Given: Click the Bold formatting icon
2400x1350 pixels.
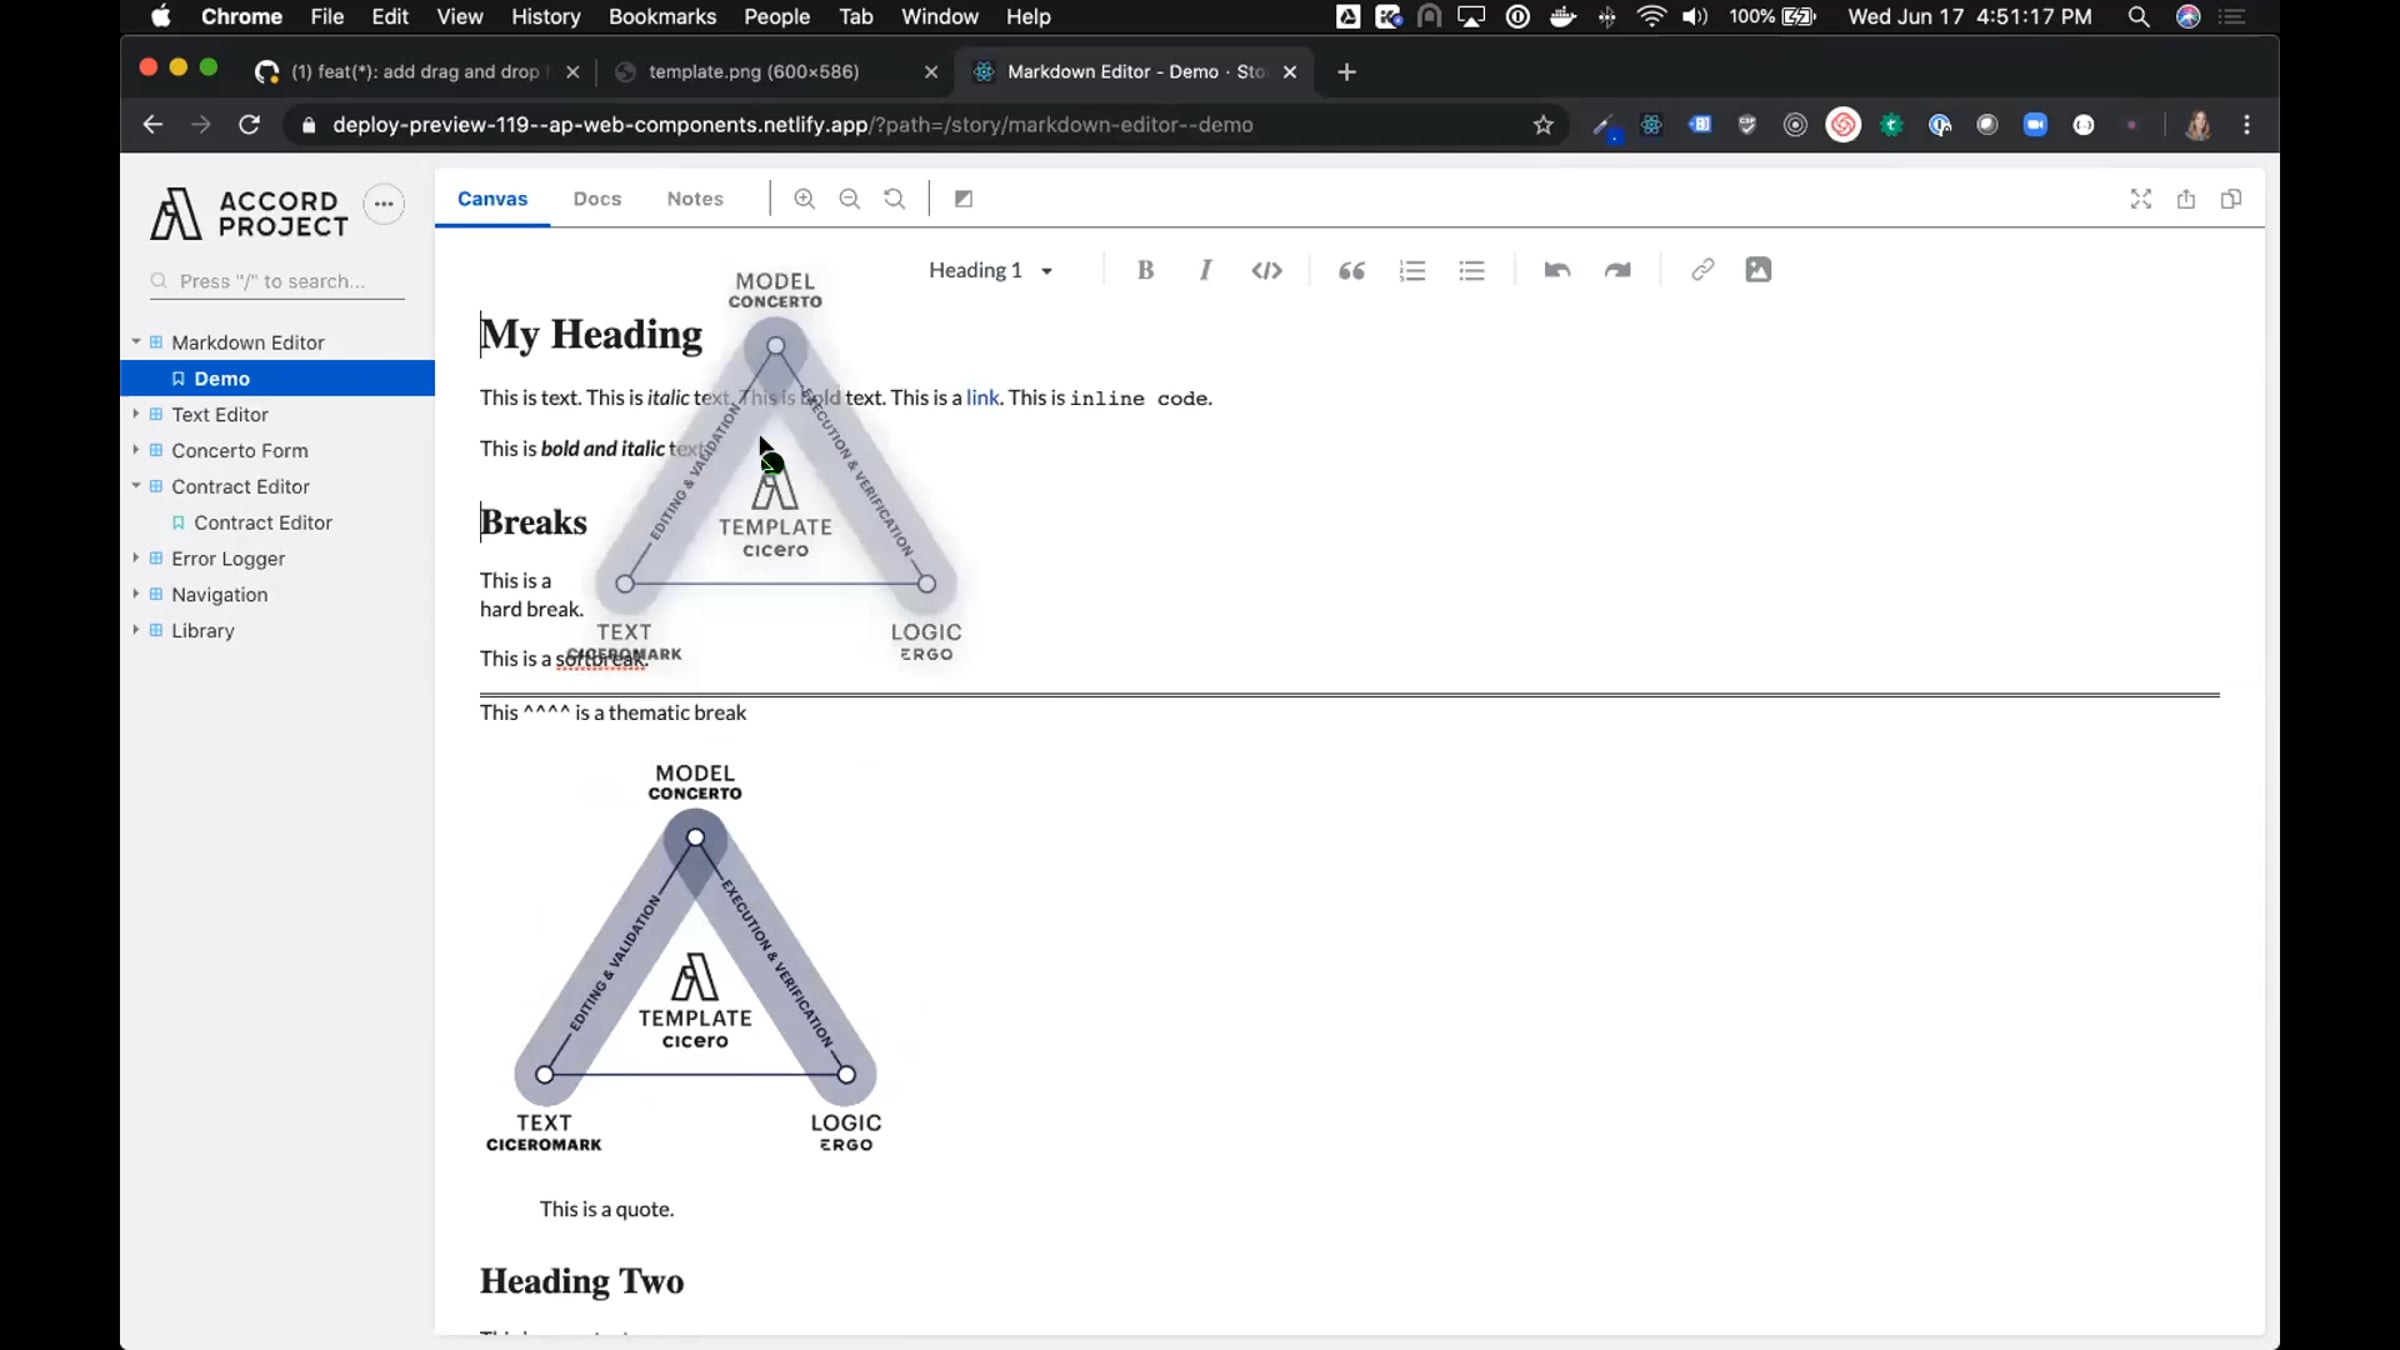Looking at the screenshot, I should point(1145,270).
